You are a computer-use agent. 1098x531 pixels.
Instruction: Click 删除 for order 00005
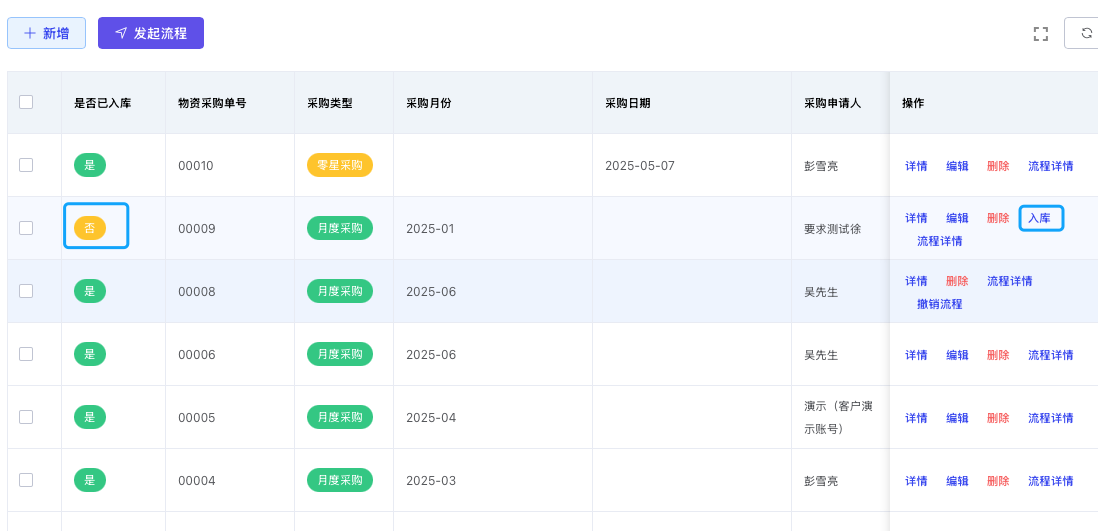(x=998, y=418)
